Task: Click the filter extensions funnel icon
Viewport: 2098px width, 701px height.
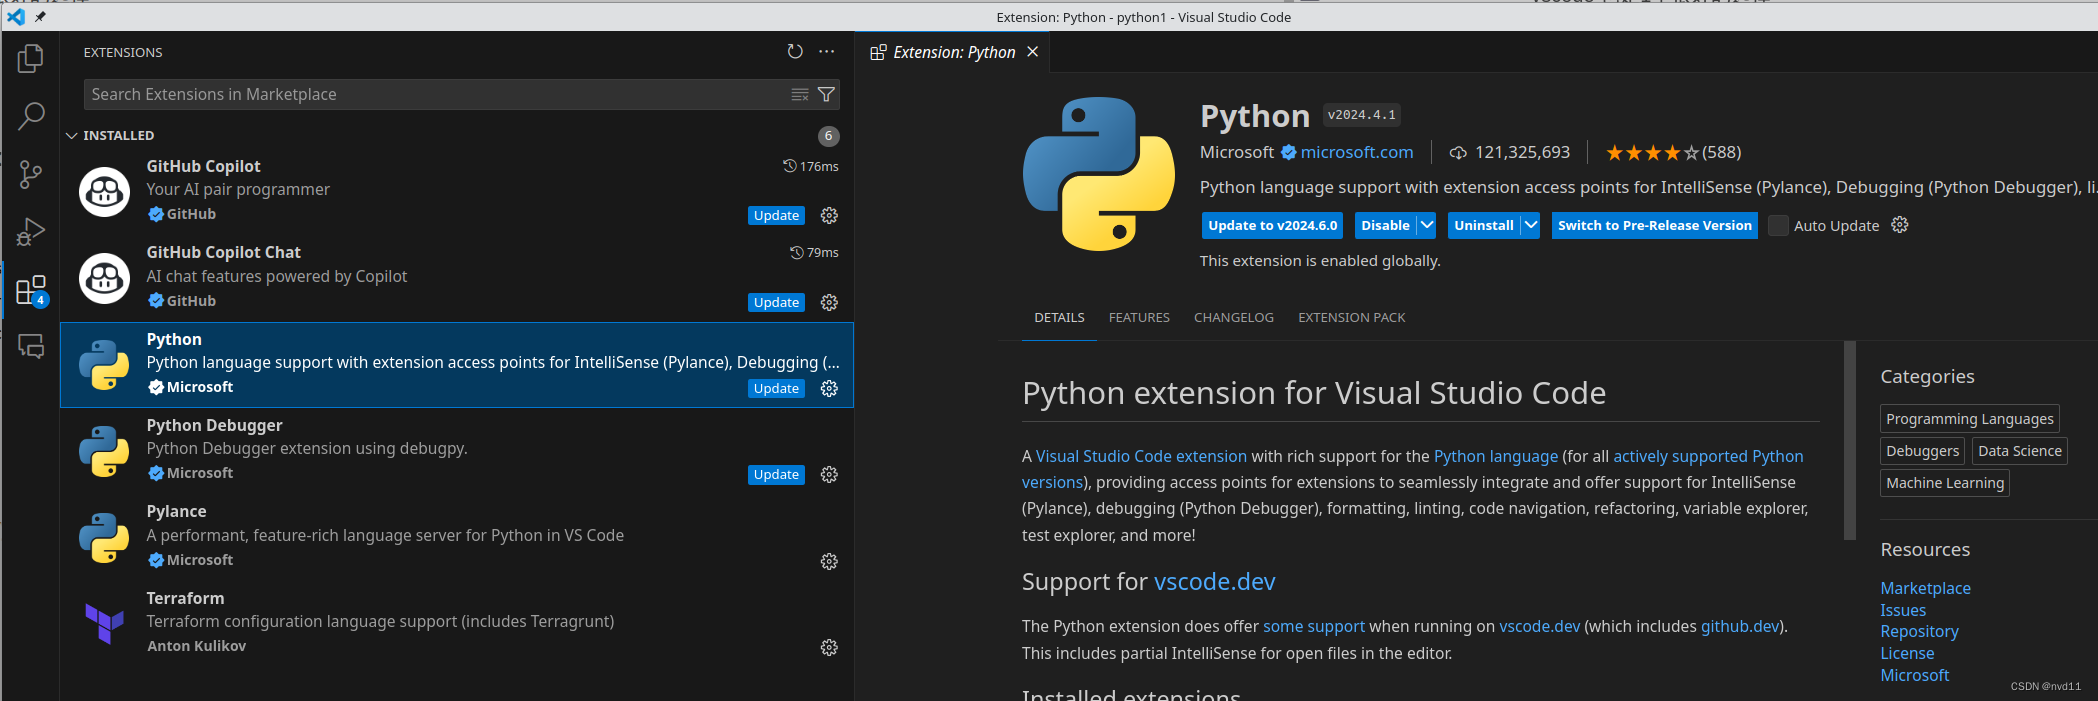Action: pos(826,95)
